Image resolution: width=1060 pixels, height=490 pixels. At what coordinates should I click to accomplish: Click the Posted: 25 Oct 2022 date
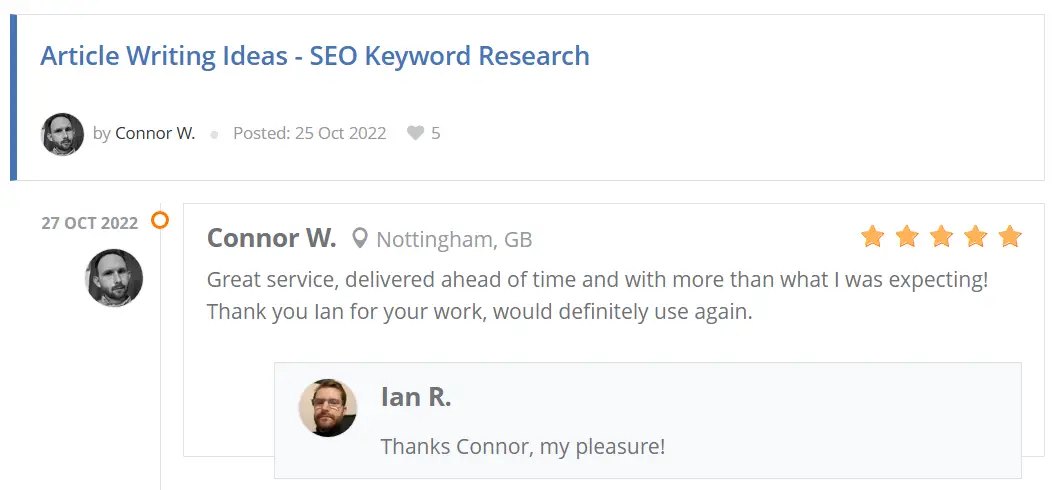click(310, 133)
